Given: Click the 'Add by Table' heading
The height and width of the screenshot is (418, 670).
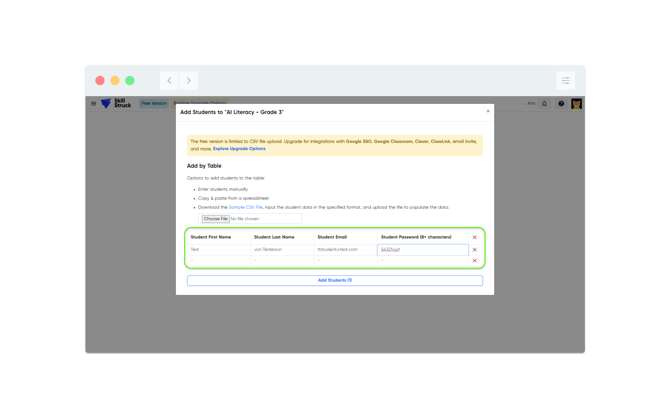Looking at the screenshot, I should pyautogui.click(x=204, y=166).
